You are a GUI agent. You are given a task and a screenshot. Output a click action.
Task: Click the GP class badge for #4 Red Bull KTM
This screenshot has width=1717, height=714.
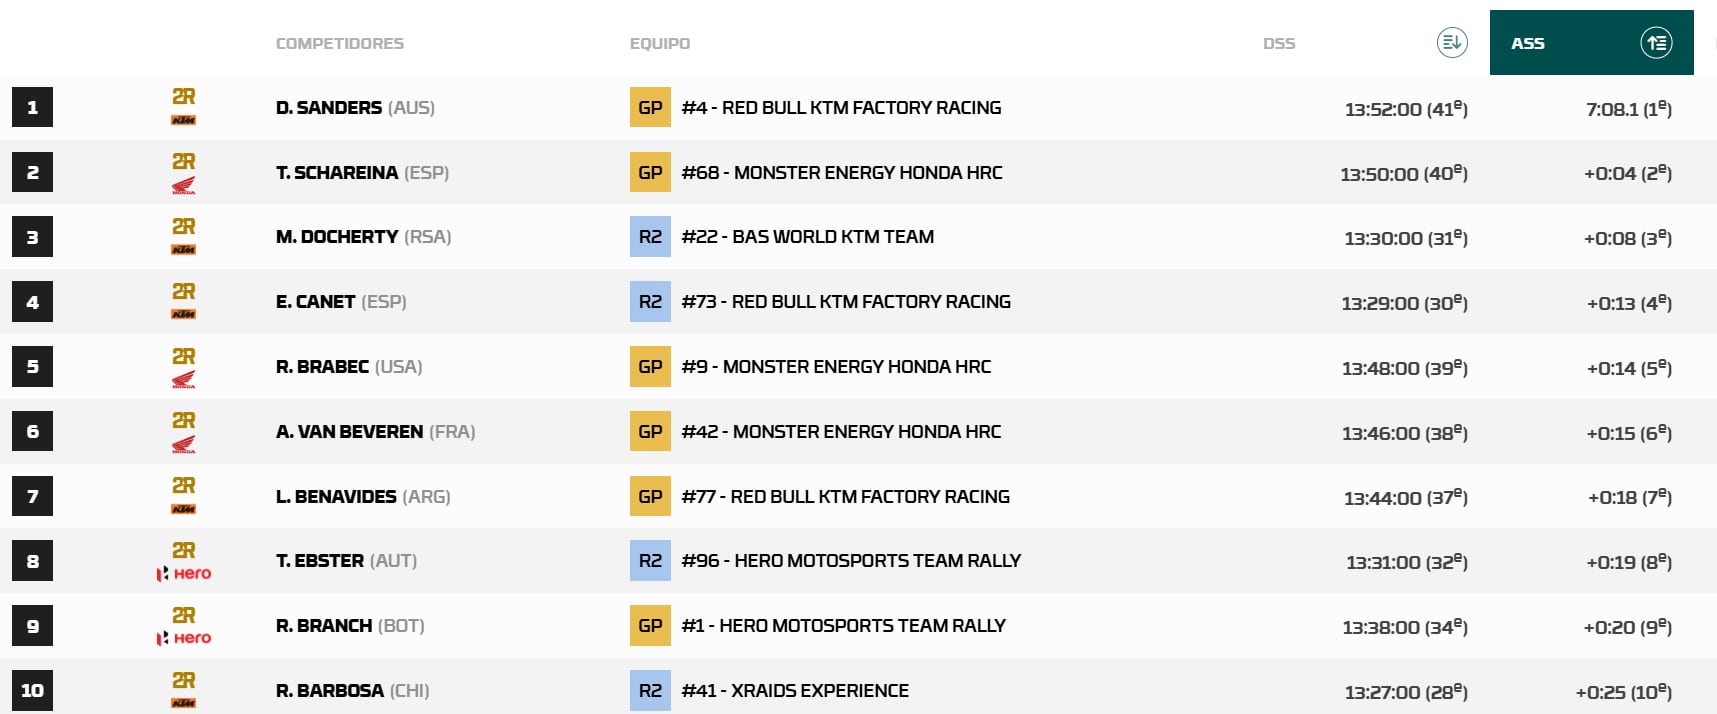click(x=650, y=108)
